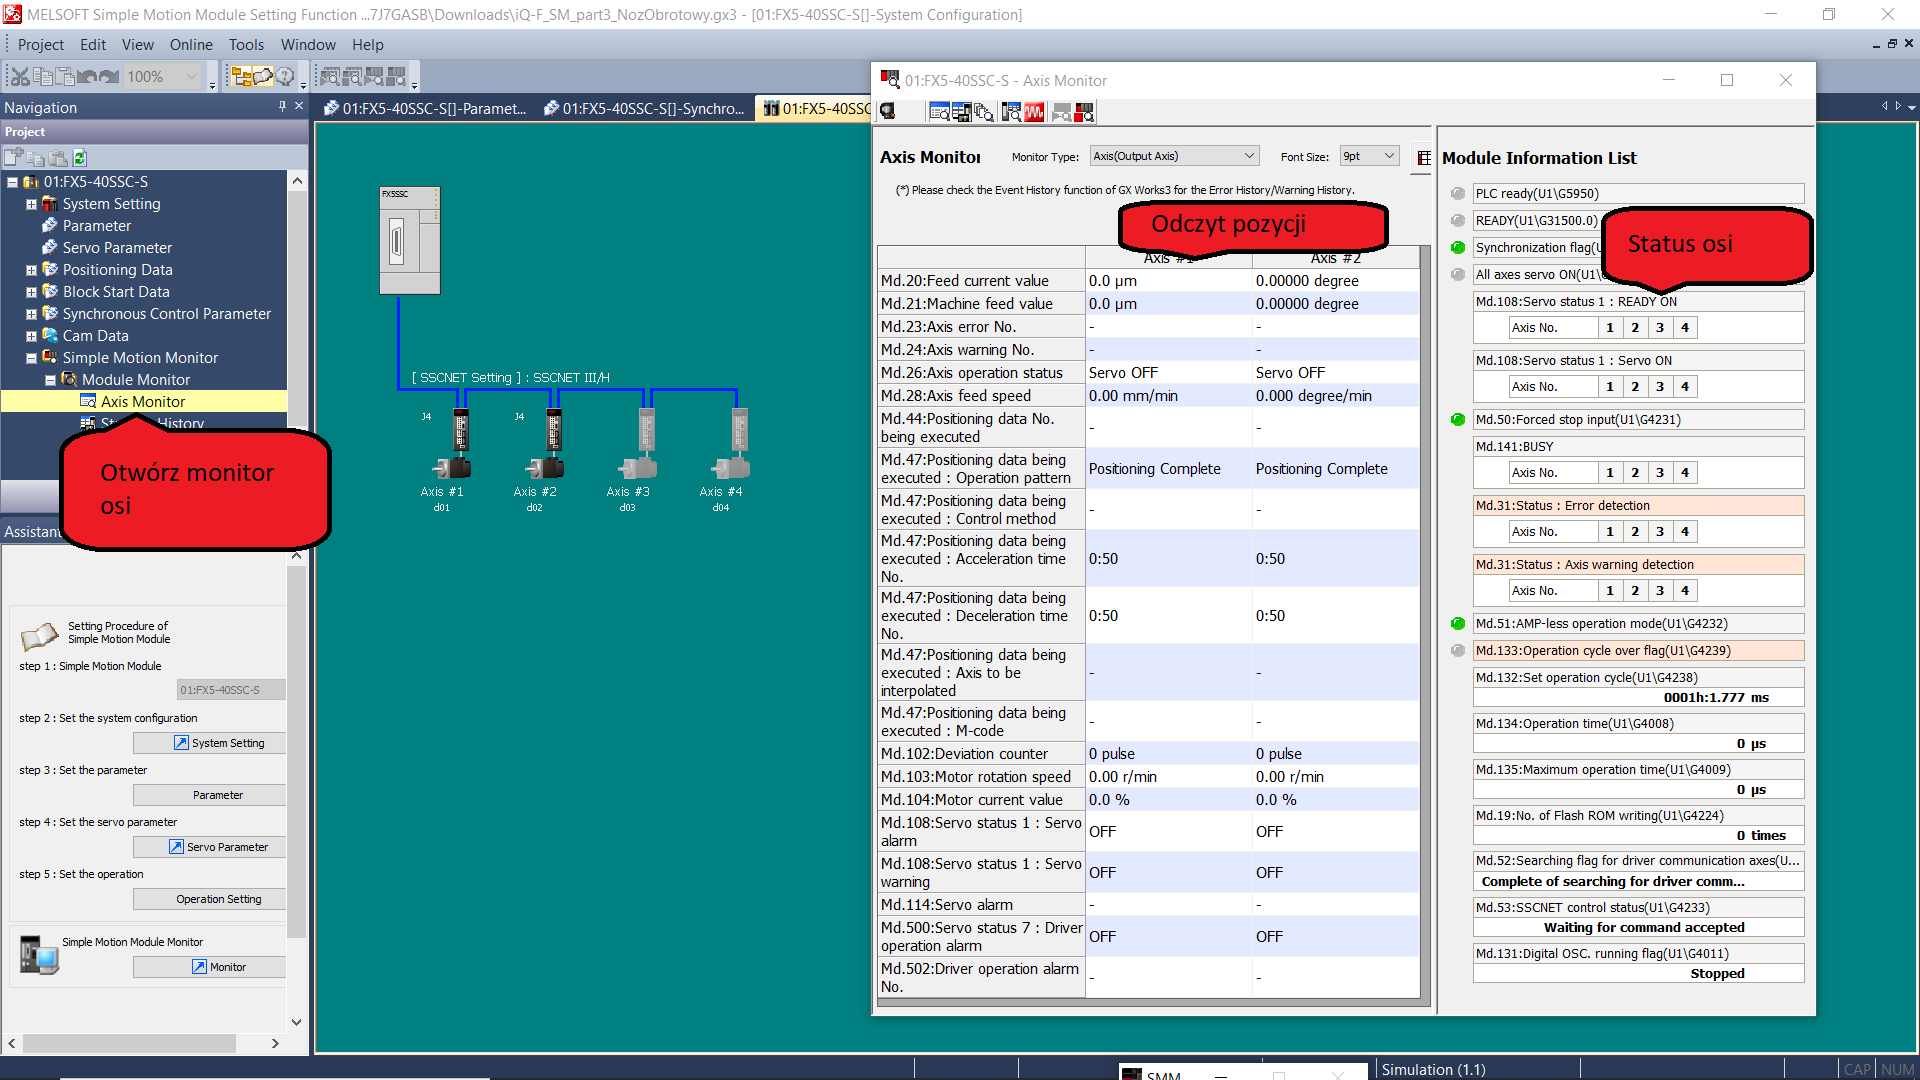Click the Paste icon in main toolbar

click(65, 76)
